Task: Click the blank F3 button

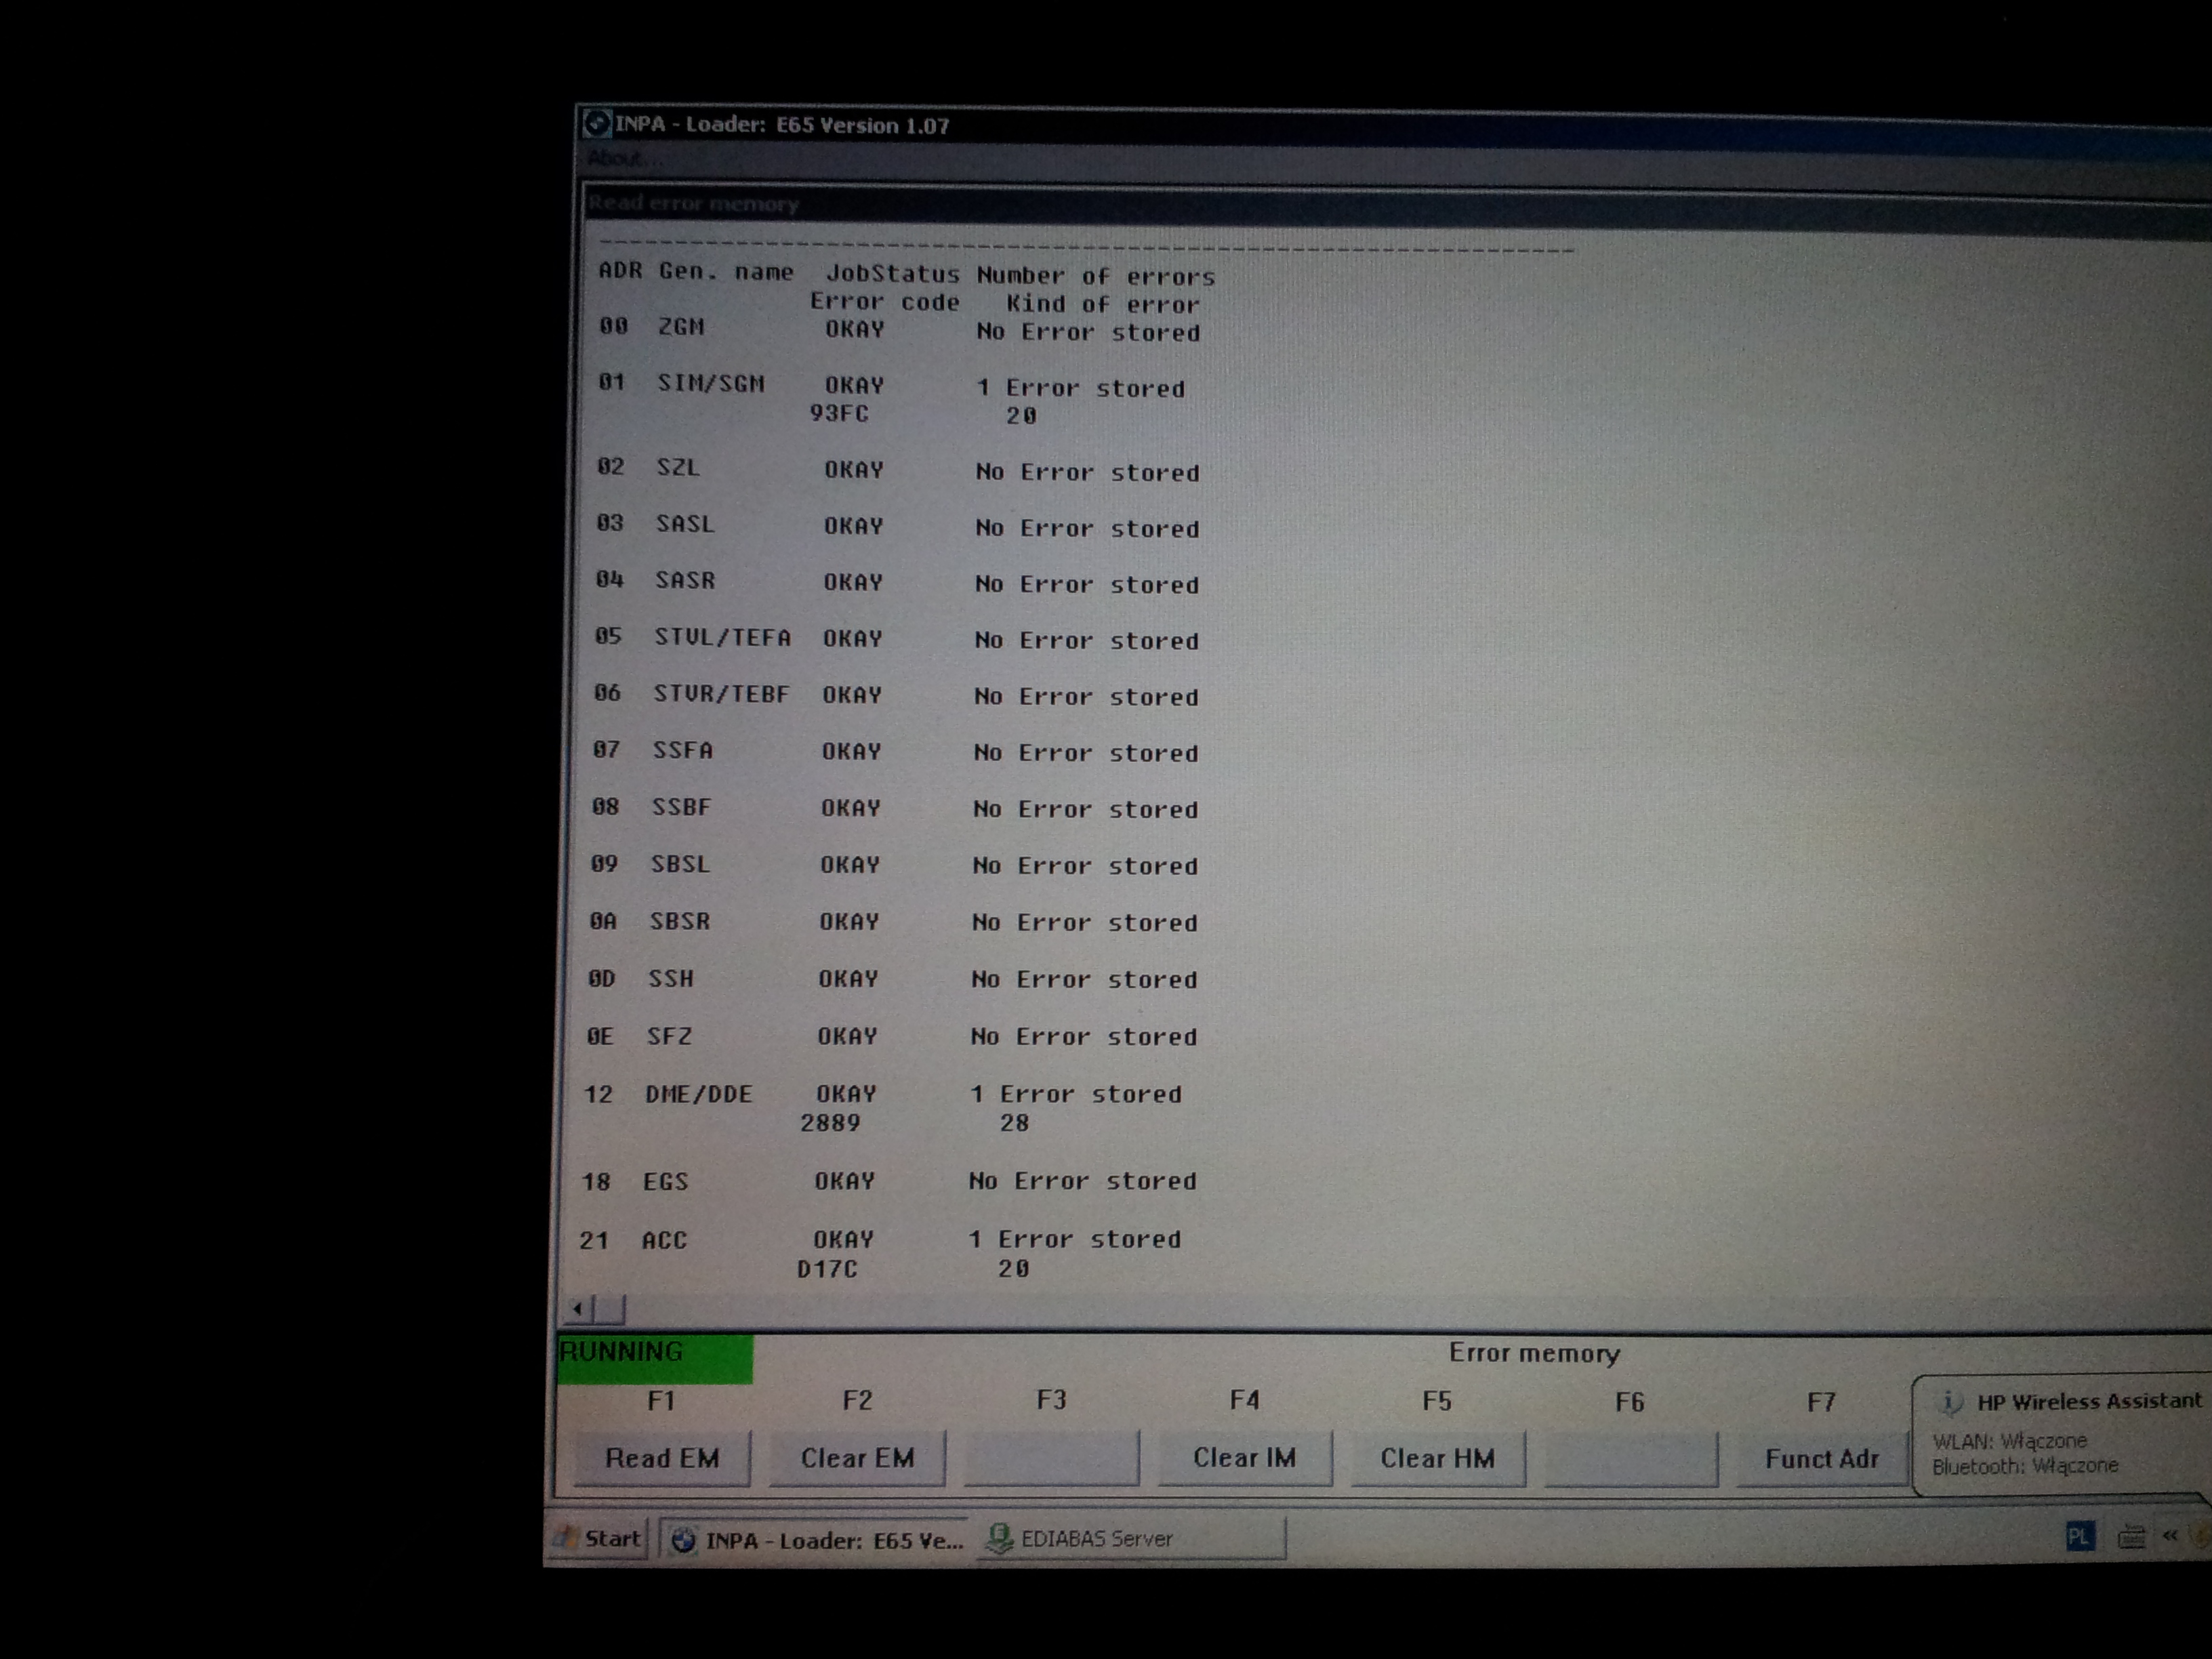Action: pyautogui.click(x=1051, y=1458)
